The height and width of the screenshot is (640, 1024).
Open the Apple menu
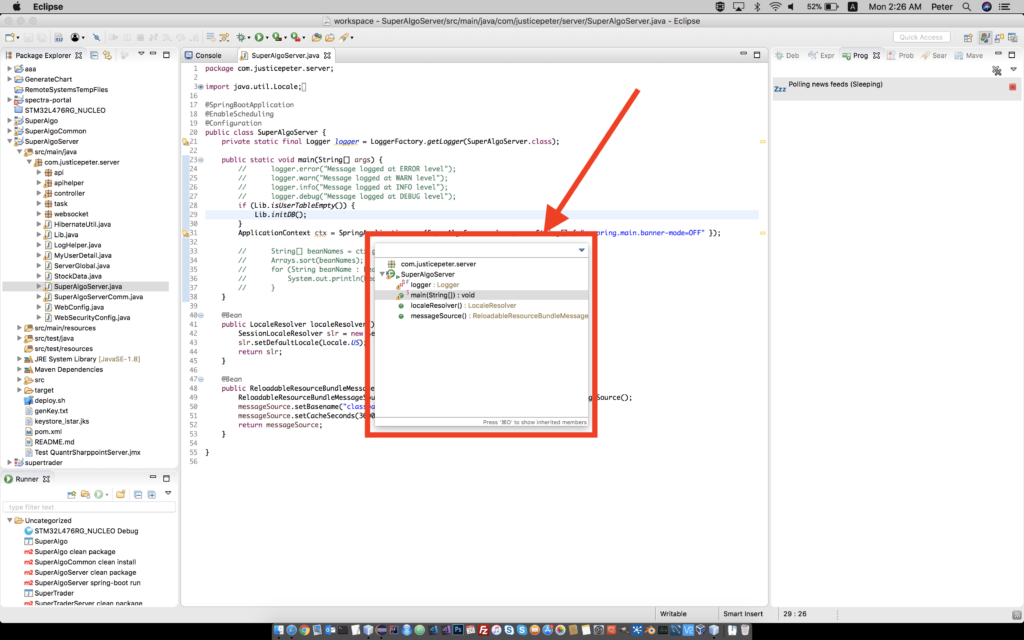click(16, 7)
